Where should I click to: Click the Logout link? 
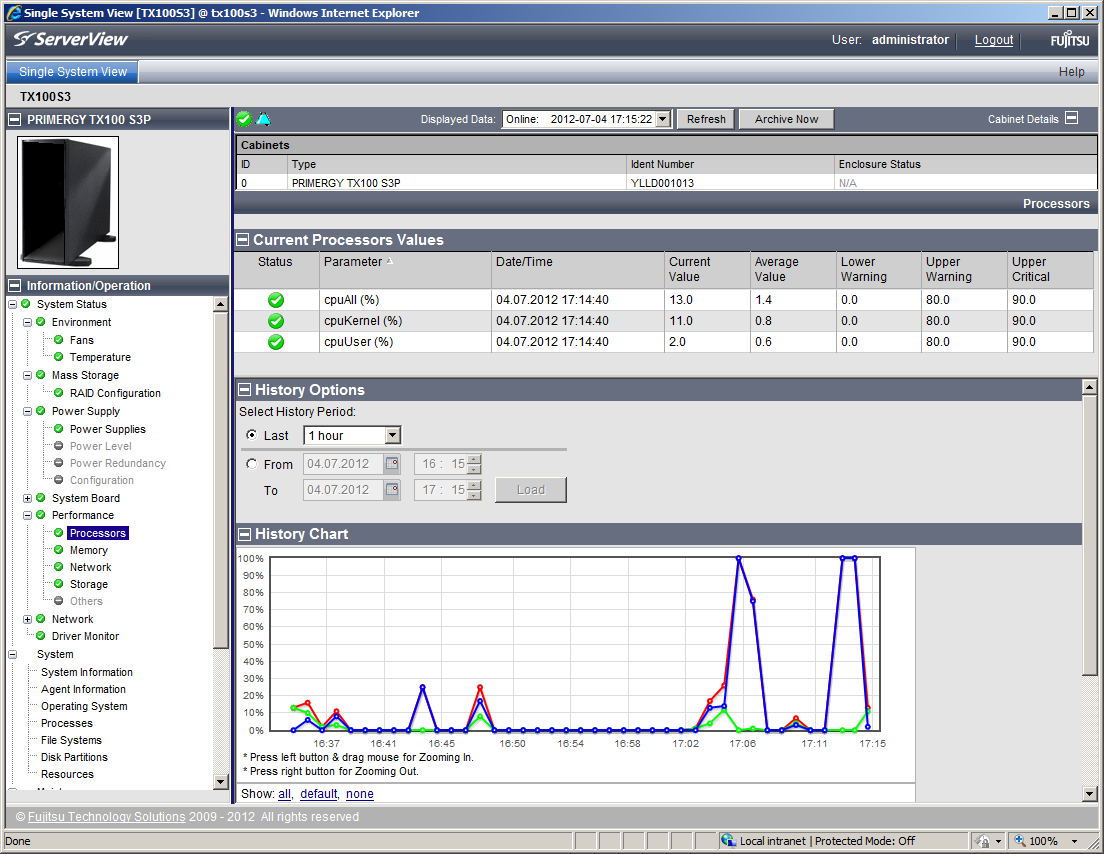pyautogui.click(x=993, y=40)
